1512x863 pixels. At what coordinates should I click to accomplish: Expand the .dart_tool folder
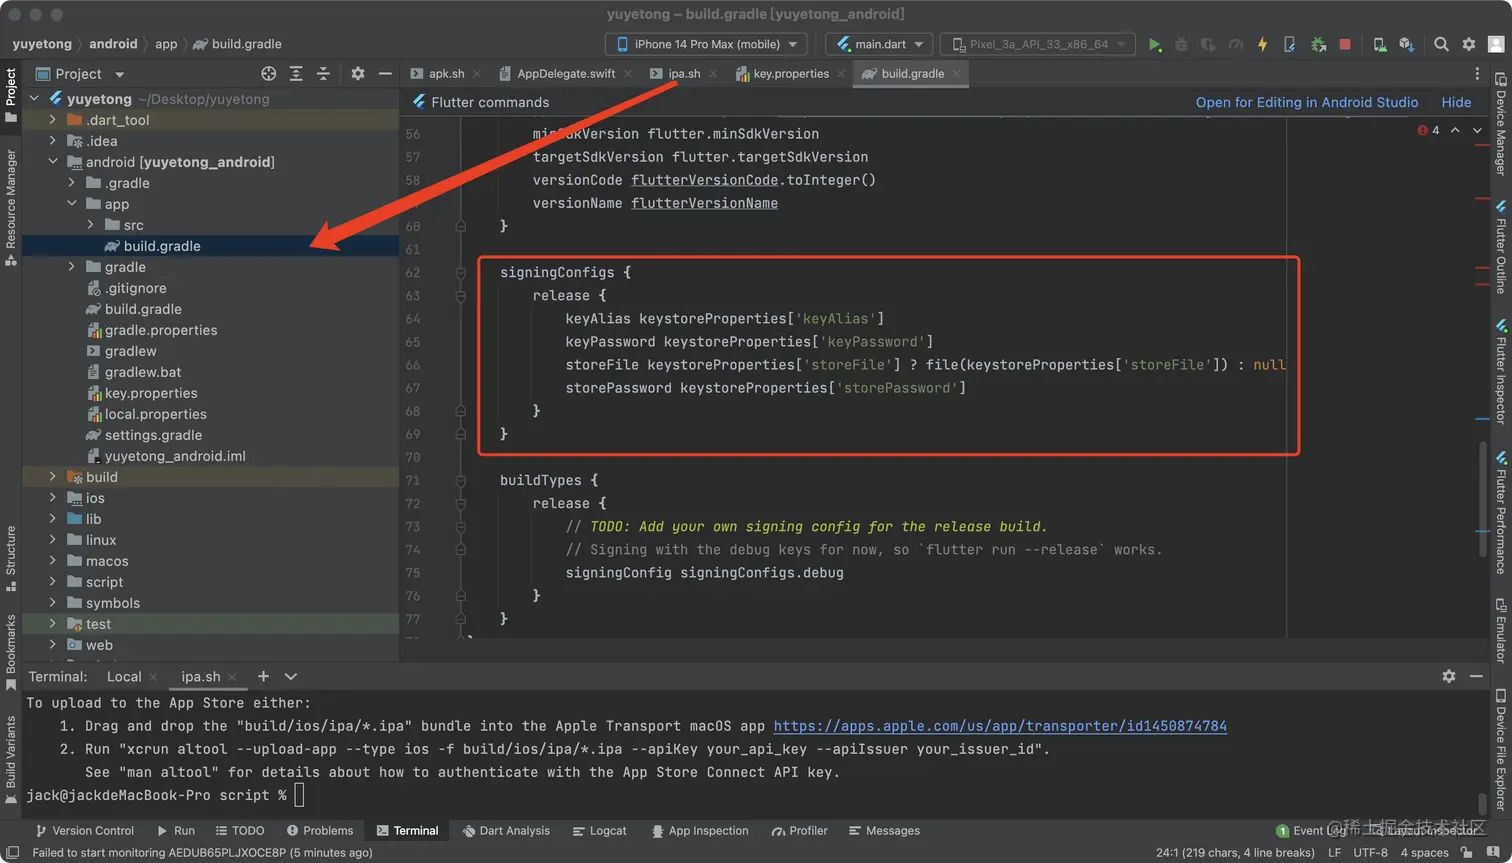tap(53, 120)
